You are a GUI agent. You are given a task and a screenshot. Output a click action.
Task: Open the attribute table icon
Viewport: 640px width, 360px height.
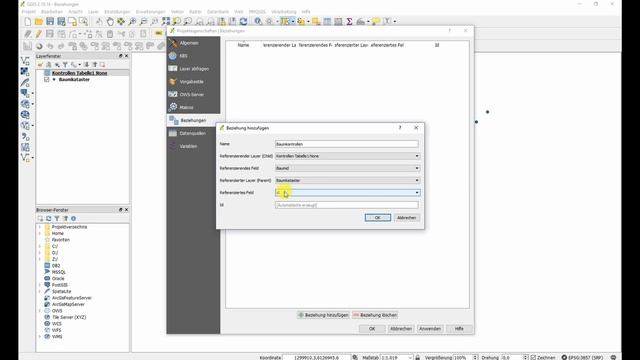pos(327,21)
